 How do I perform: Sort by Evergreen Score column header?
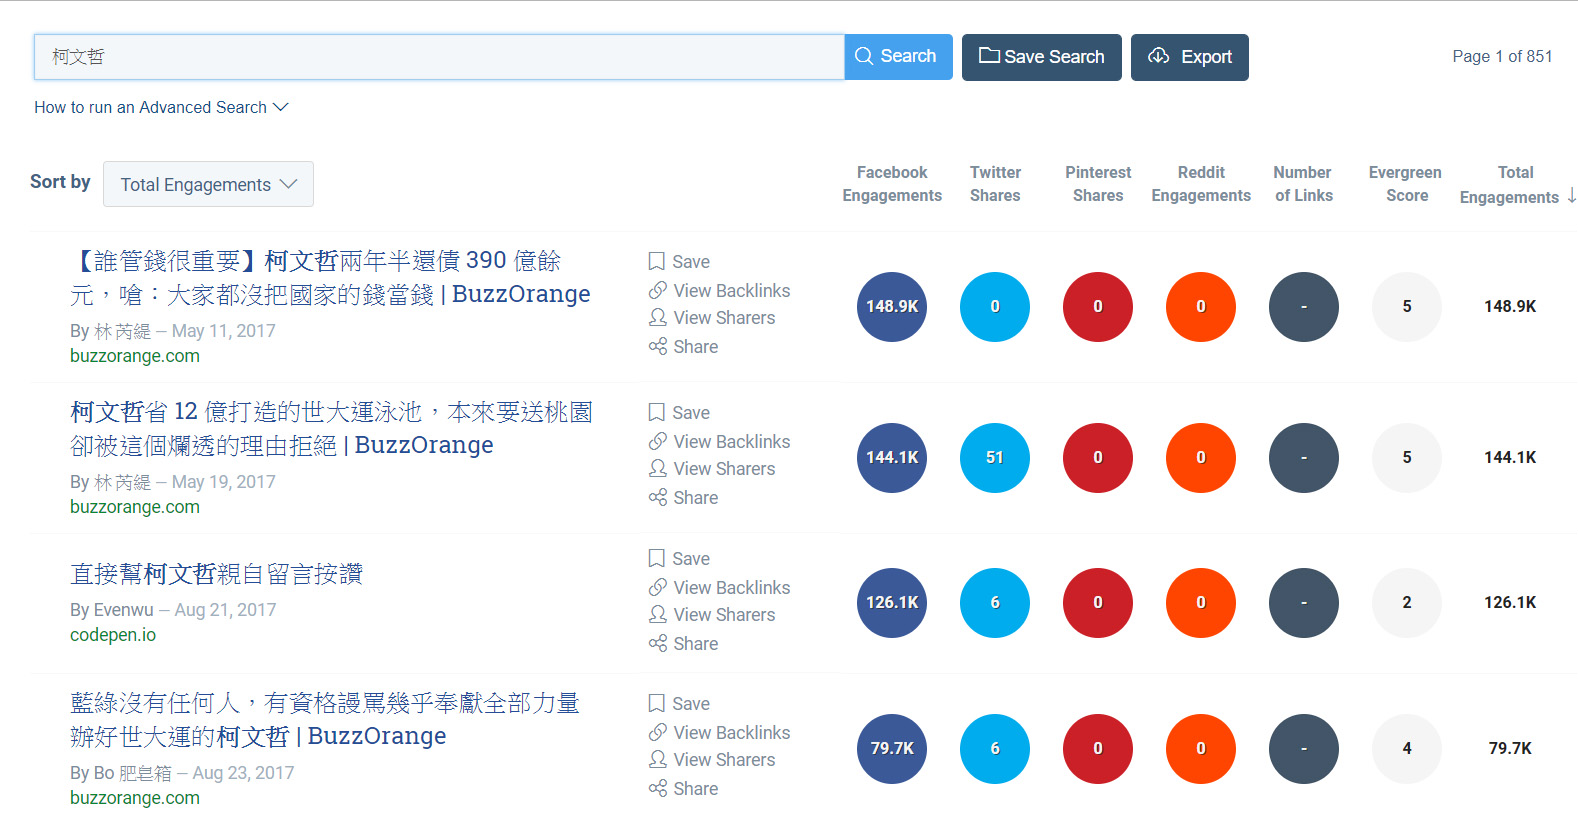click(x=1405, y=184)
